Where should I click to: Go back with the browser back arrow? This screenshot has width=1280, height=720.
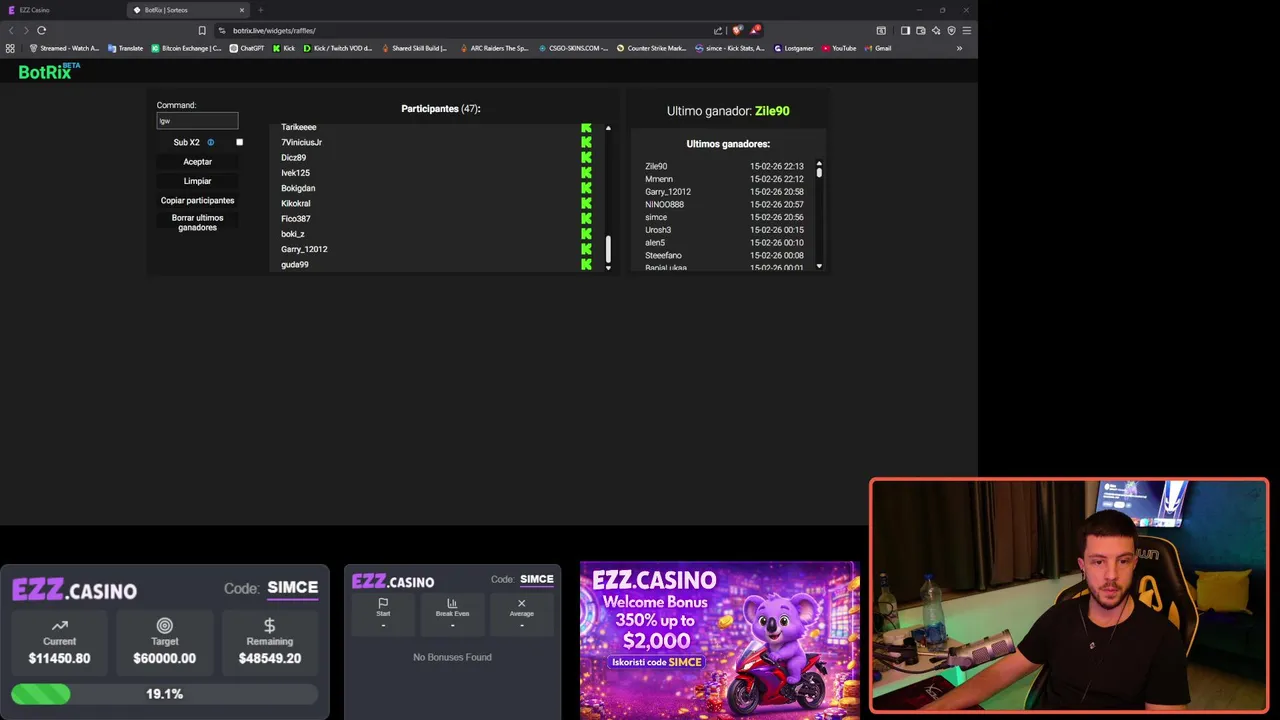click(x=12, y=30)
